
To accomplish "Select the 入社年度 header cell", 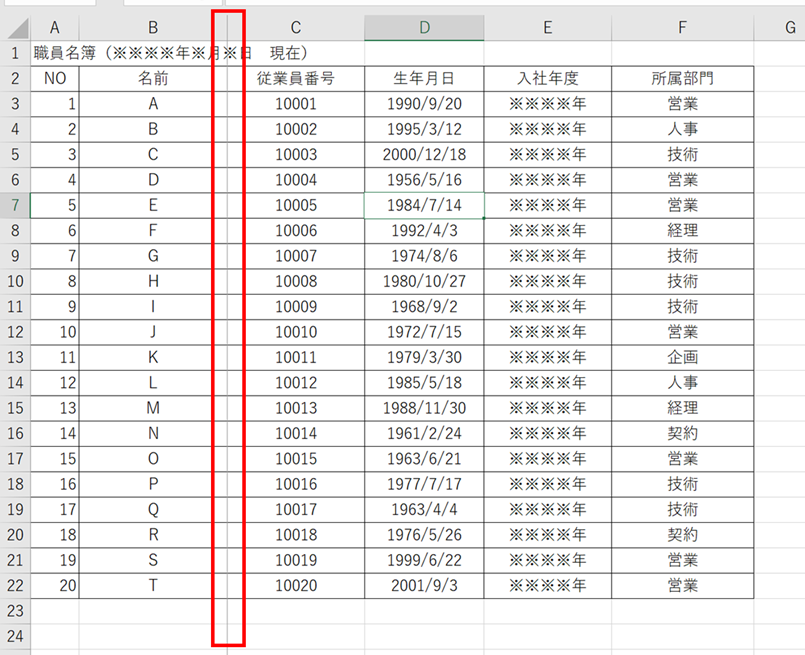I will pos(547,78).
